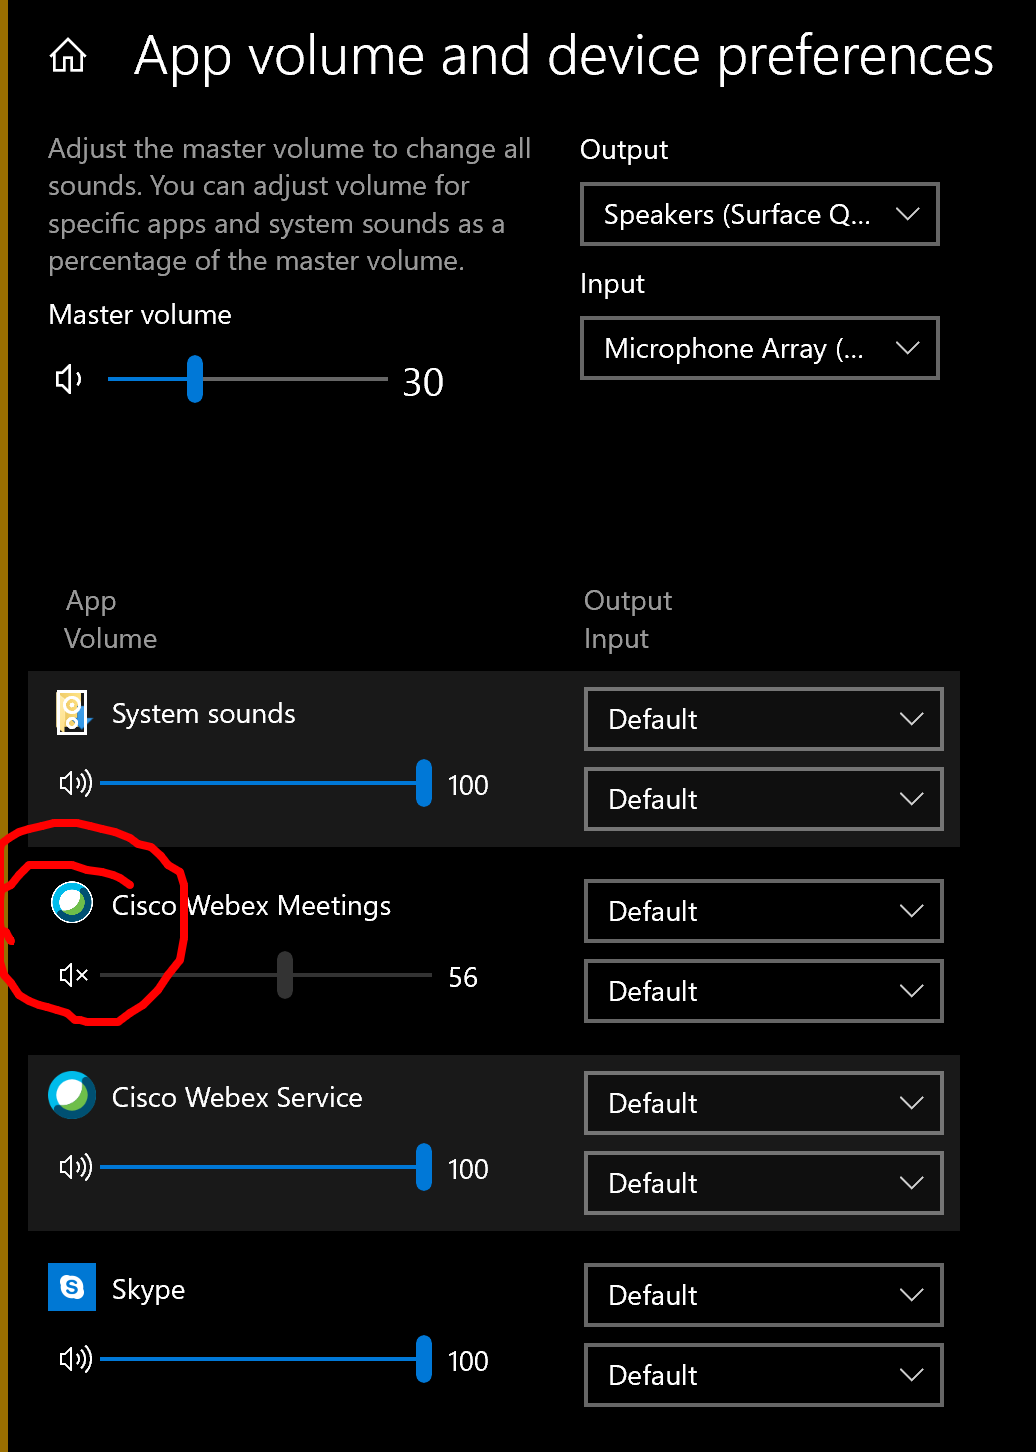Unmute Cisco Webex Meetings speaker icon
1036x1452 pixels.
74,975
